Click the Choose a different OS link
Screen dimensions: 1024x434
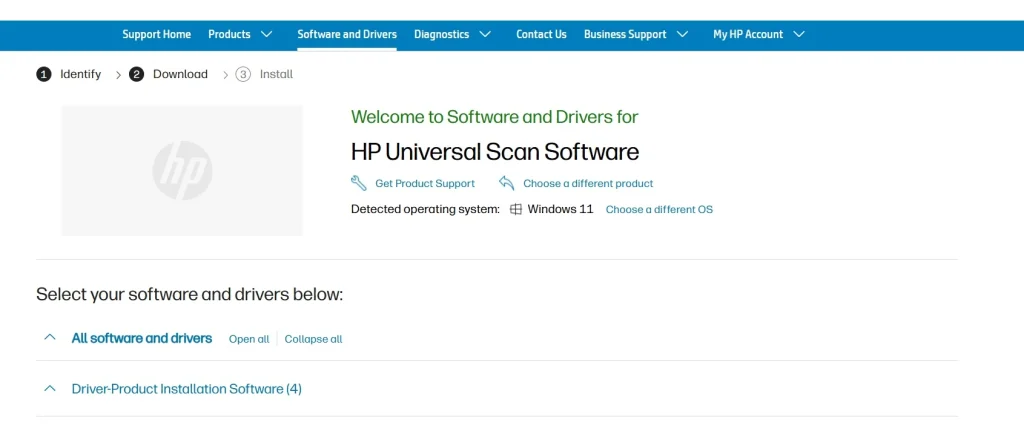point(659,210)
